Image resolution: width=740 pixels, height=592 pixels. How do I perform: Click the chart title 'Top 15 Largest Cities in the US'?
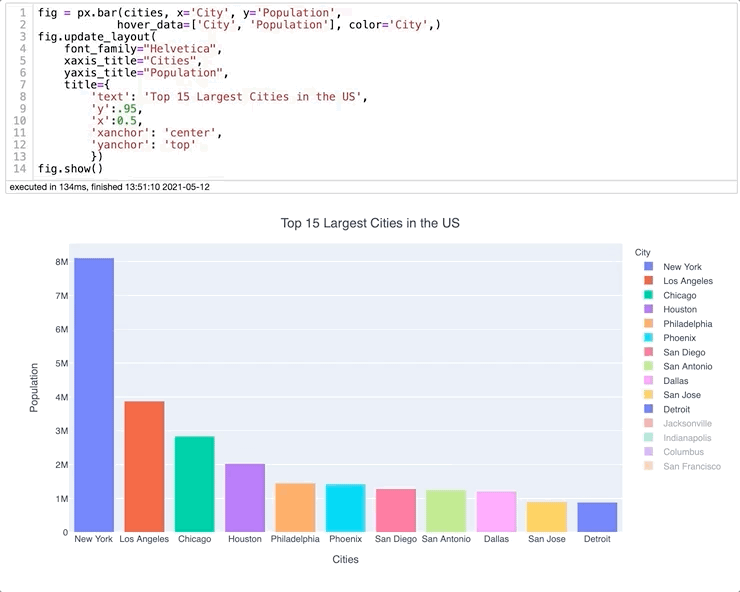coord(370,223)
